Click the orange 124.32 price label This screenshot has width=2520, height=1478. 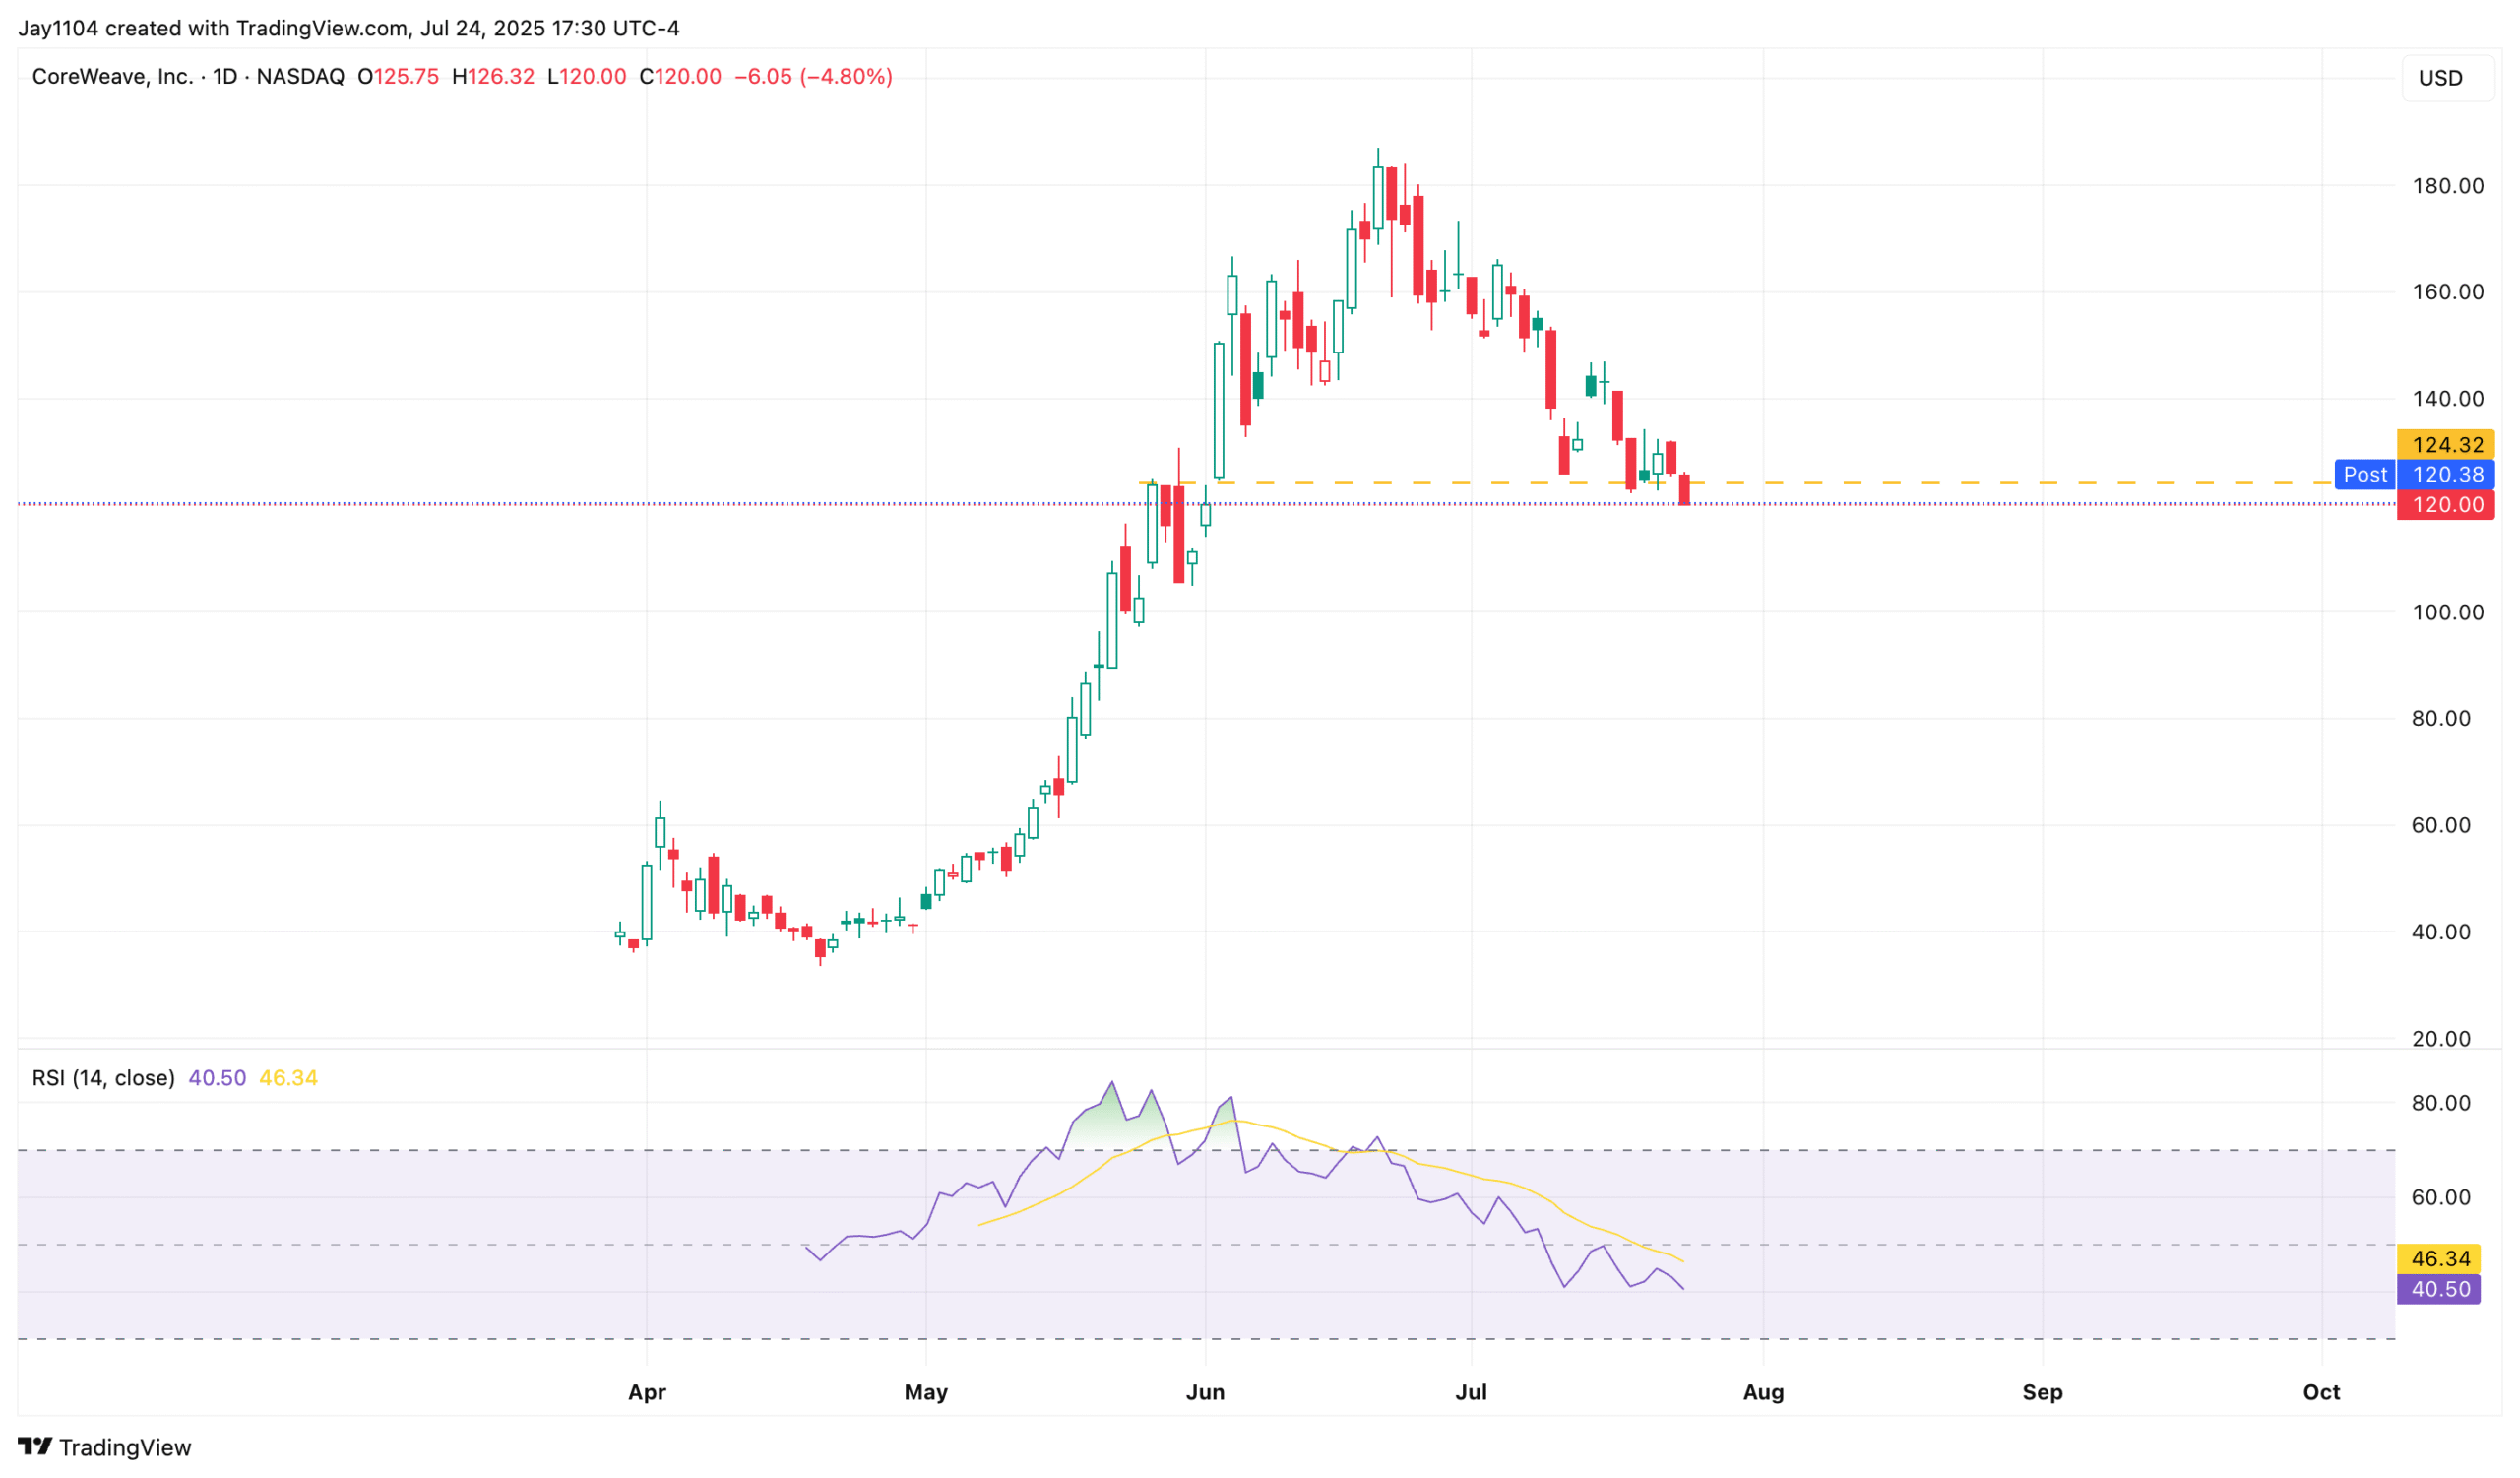[2446, 445]
